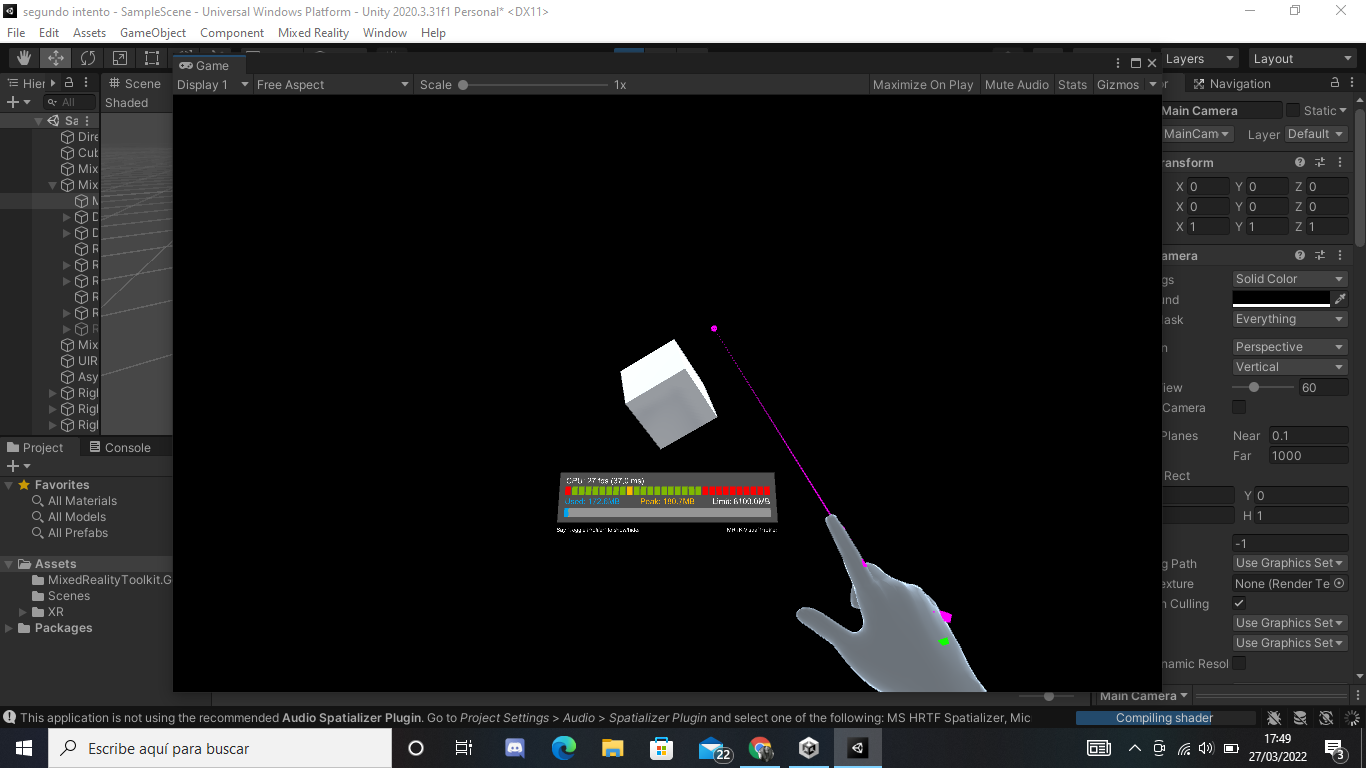Select the Rect transform tool

pos(152,58)
